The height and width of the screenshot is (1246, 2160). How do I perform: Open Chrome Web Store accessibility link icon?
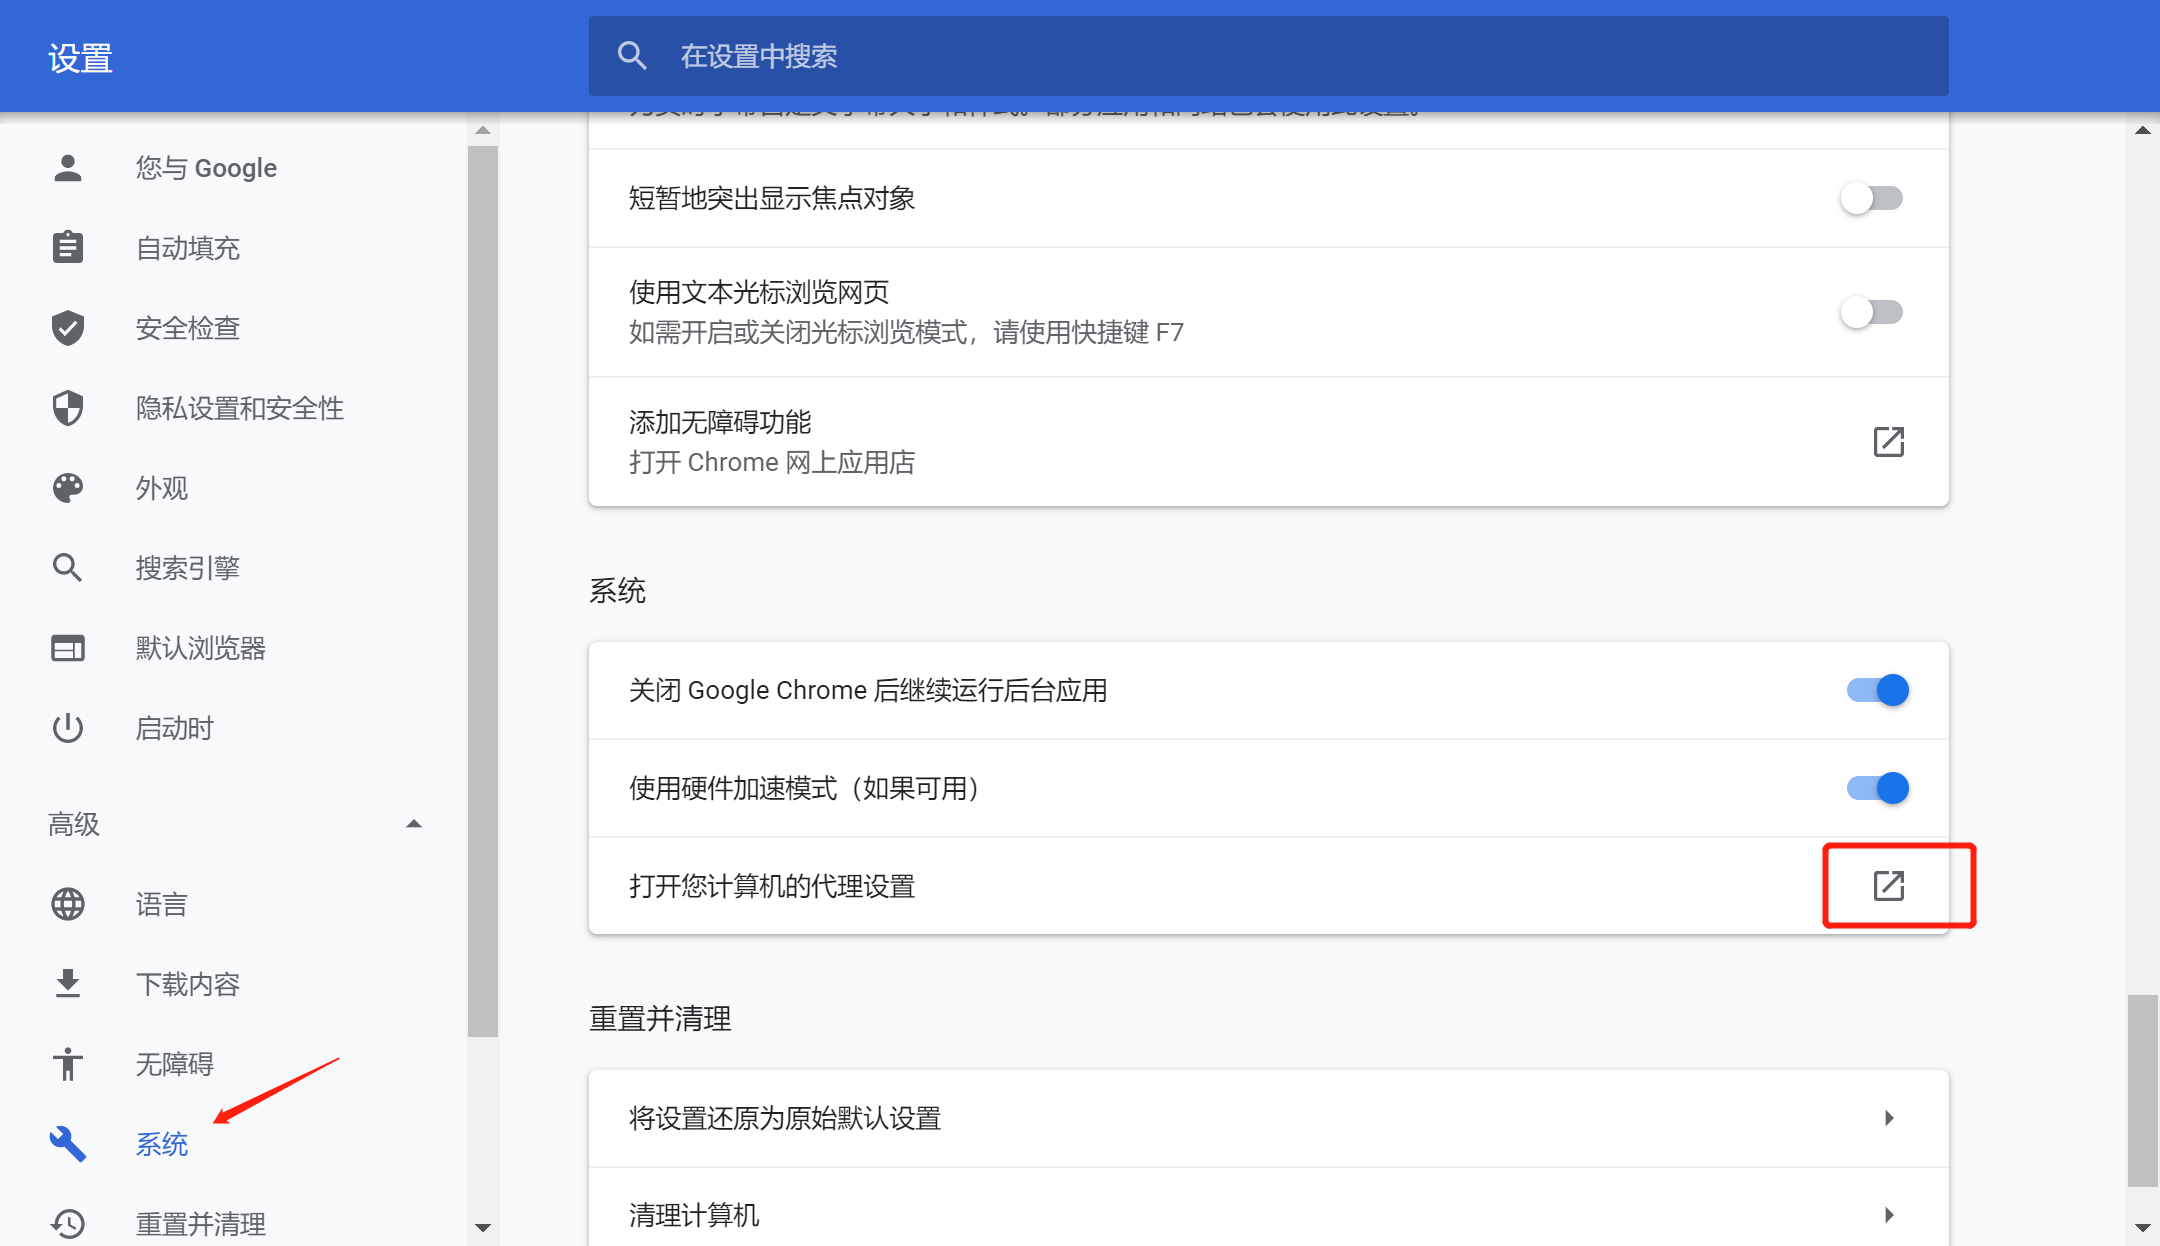point(1888,442)
